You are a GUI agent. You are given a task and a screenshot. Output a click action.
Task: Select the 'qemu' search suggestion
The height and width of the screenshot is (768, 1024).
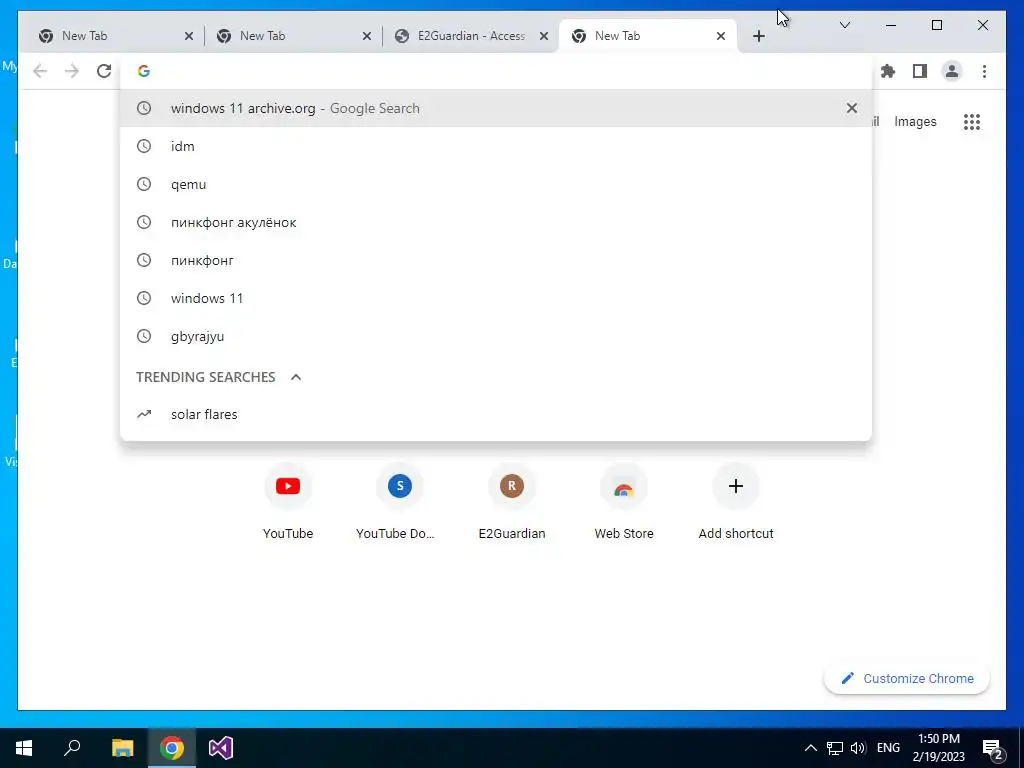tap(496, 184)
